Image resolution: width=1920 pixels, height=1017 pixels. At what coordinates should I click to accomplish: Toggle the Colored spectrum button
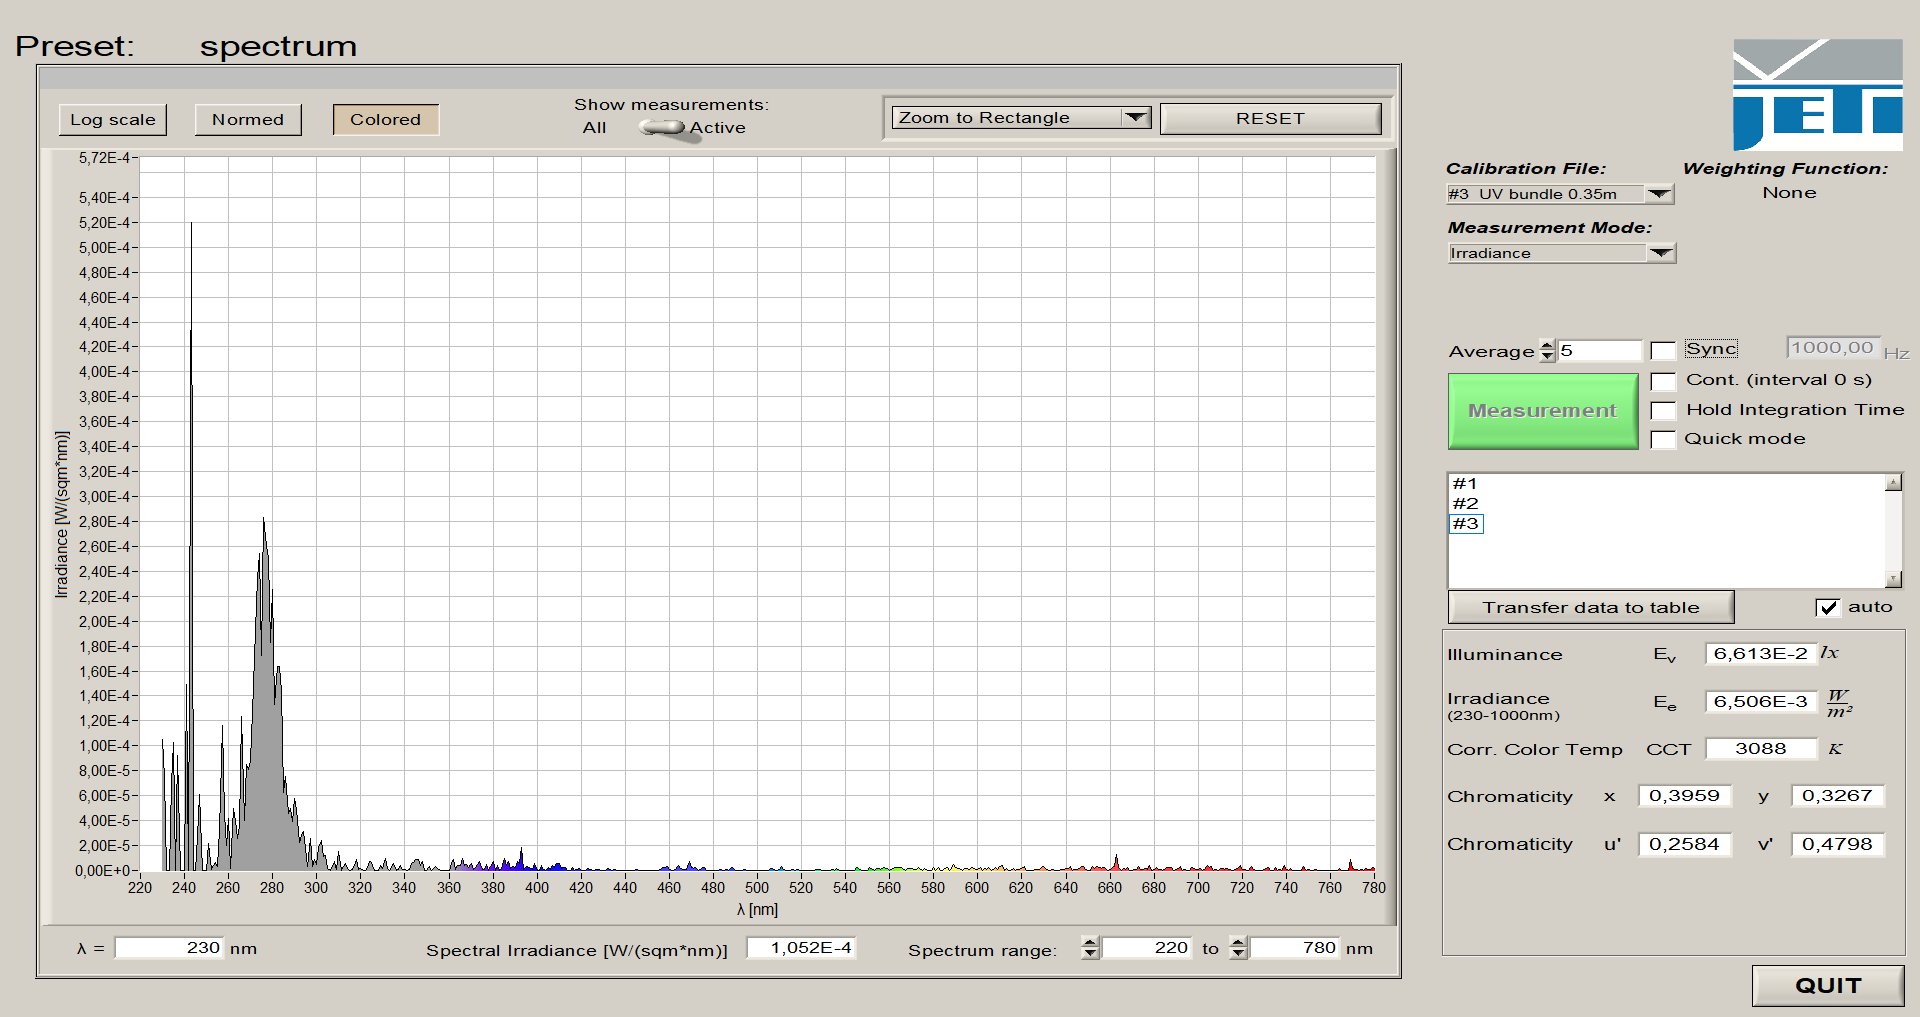coord(385,120)
